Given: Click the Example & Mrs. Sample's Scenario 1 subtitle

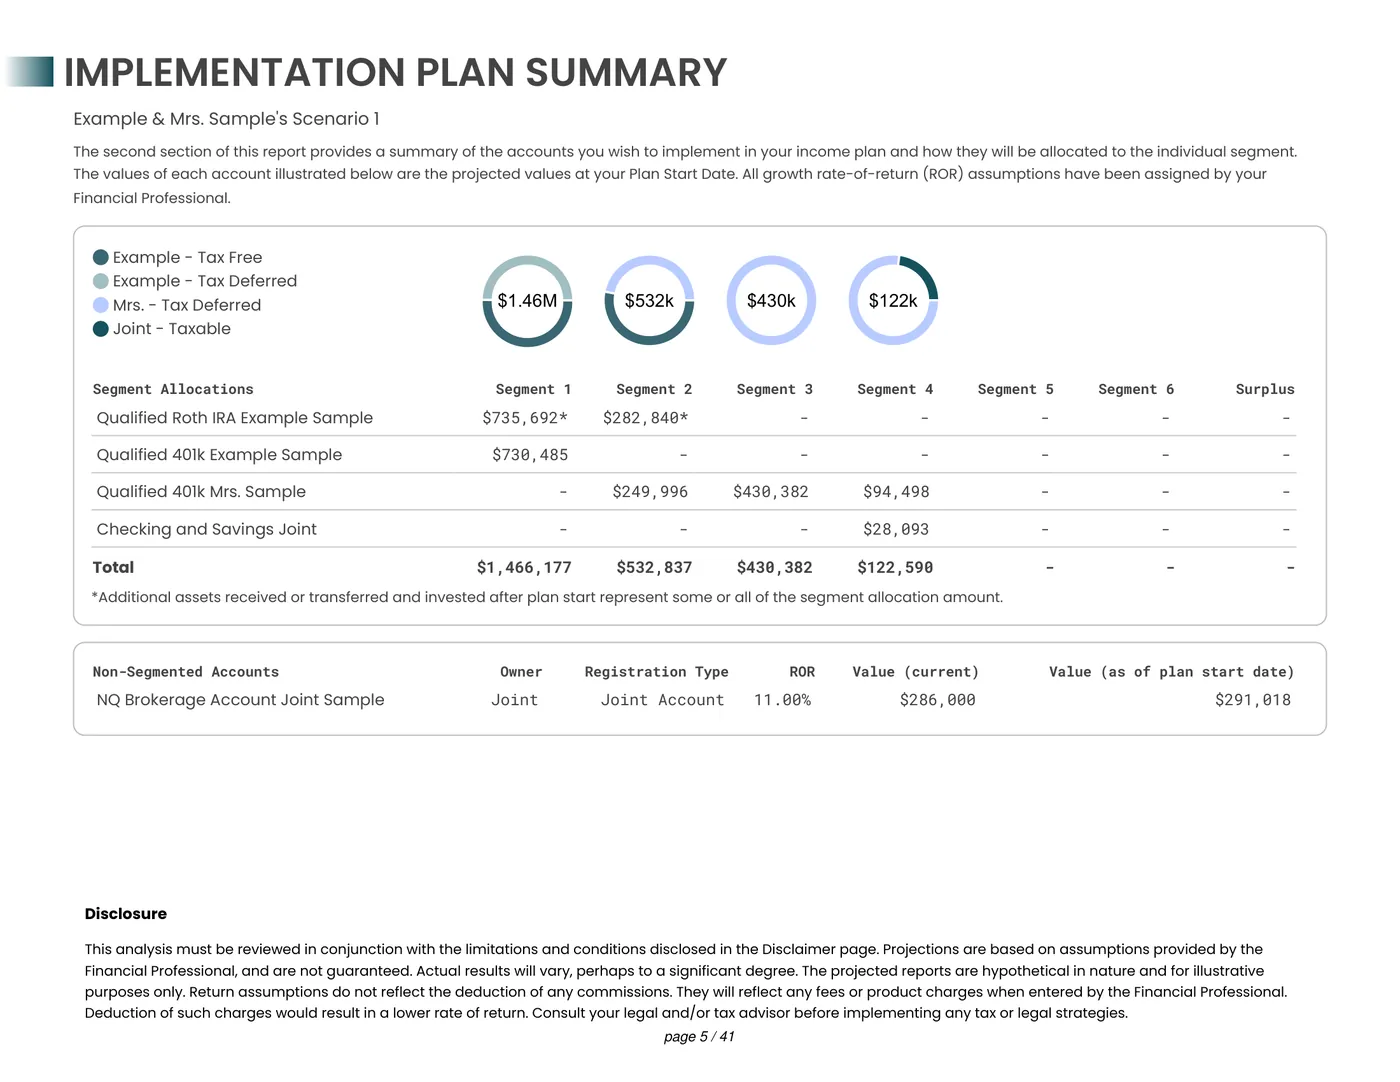Looking at the screenshot, I should coord(226,119).
